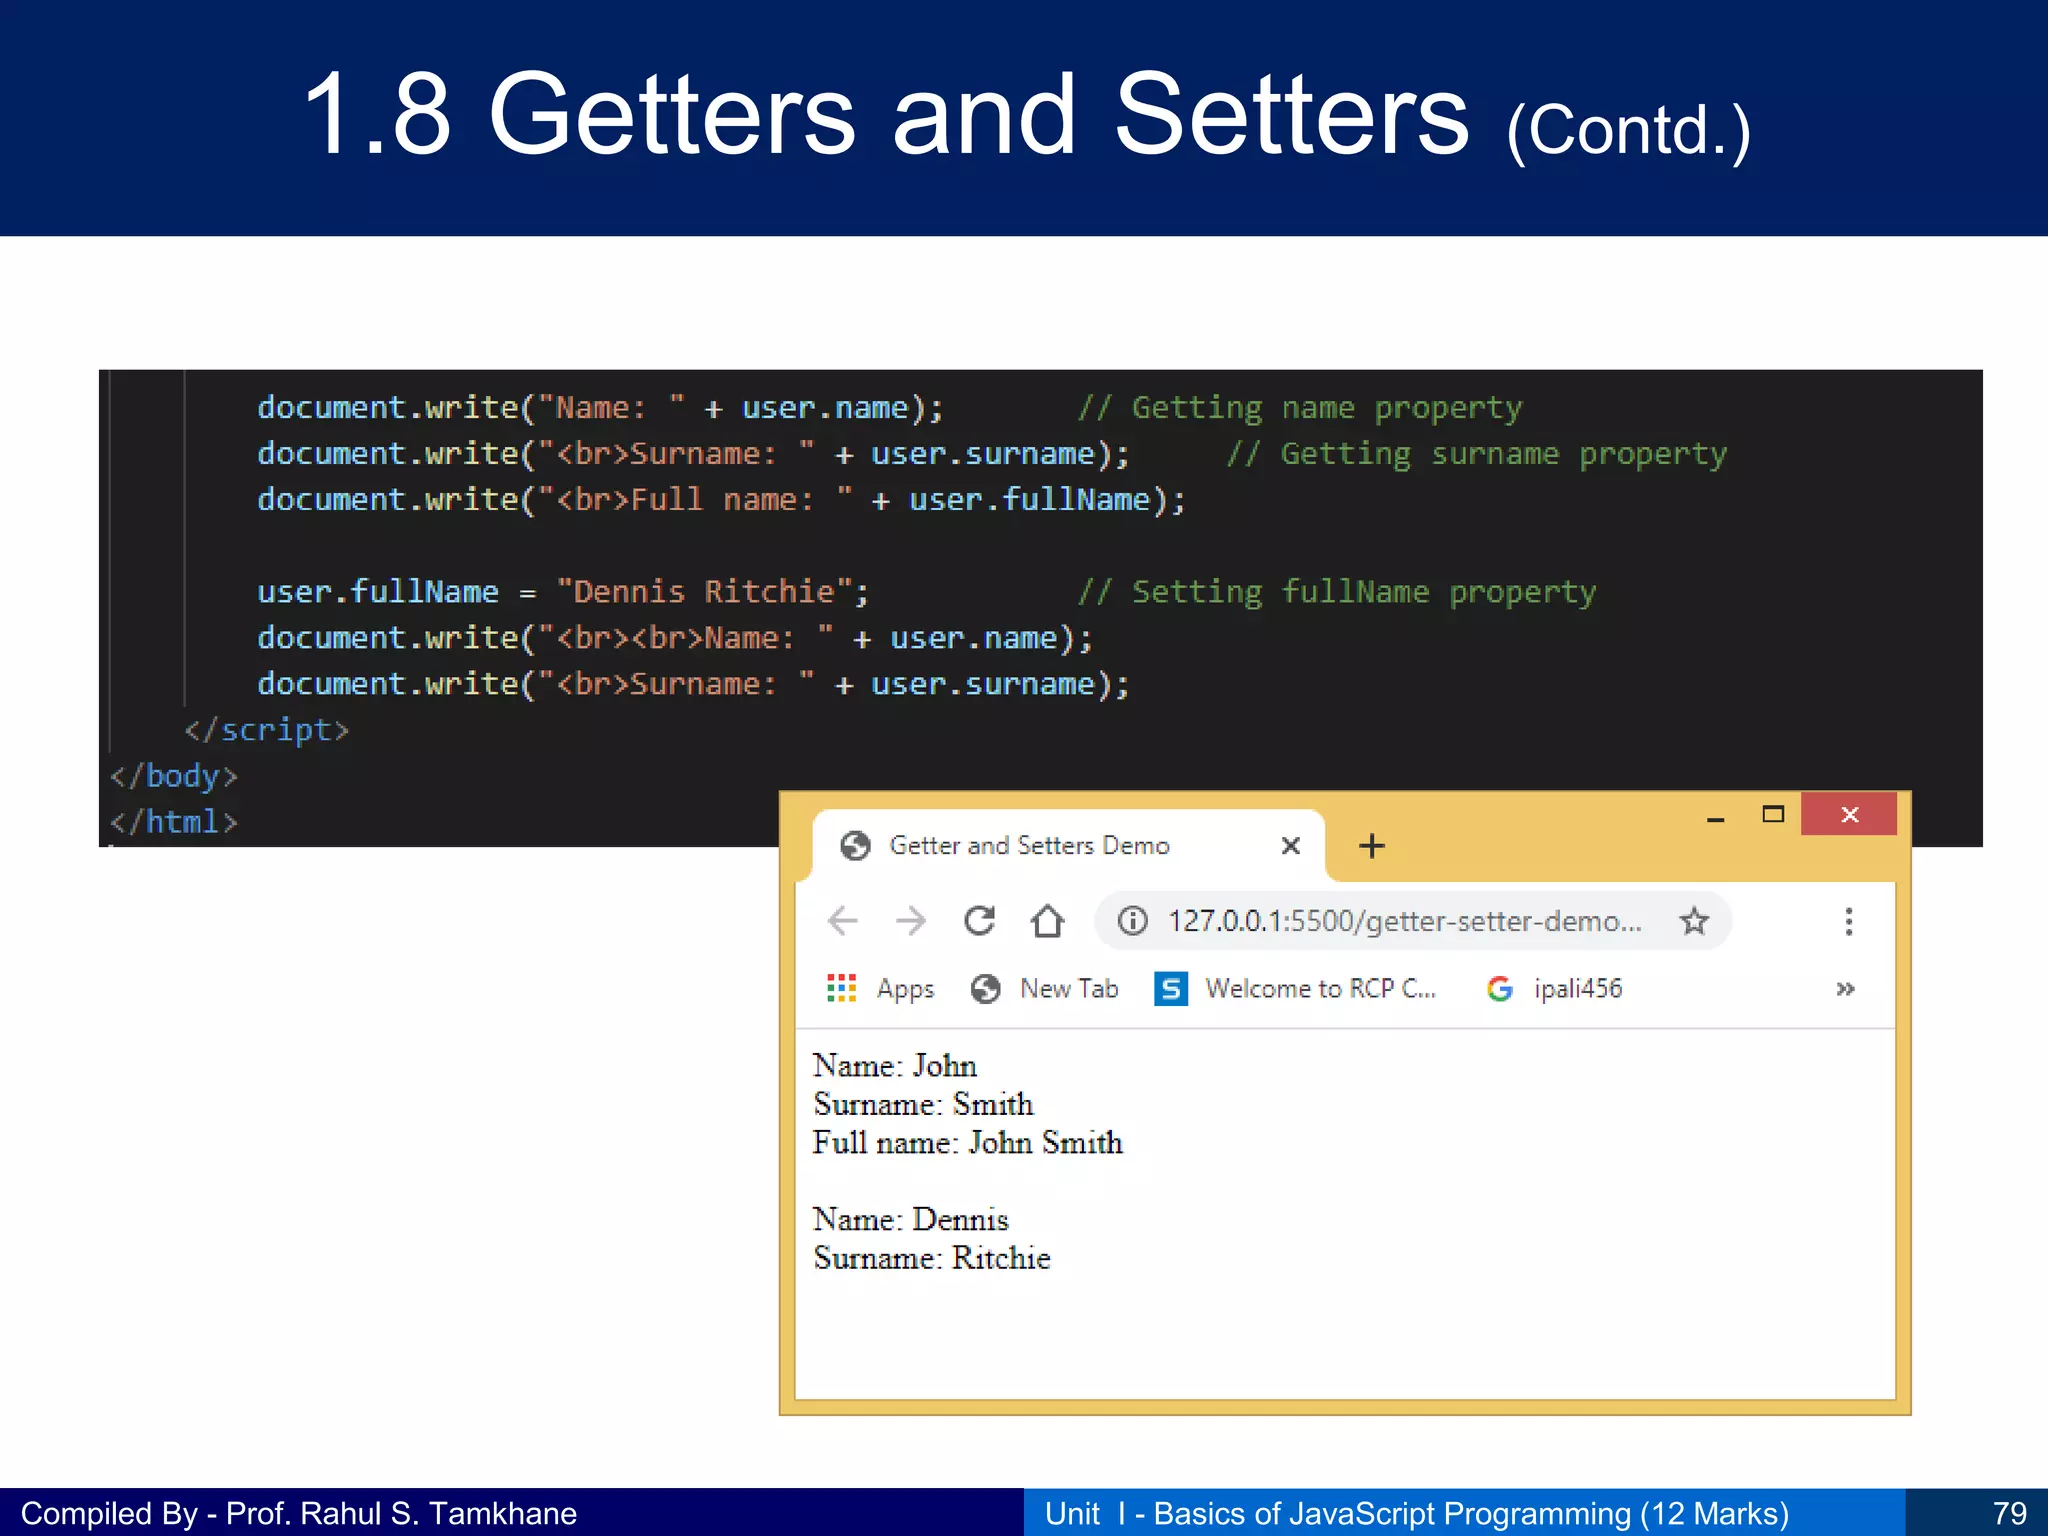Image resolution: width=2048 pixels, height=1536 pixels.
Task: Click 'Compiled By - Prof. Rahul S. Tamkhane'
Action: (299, 1513)
